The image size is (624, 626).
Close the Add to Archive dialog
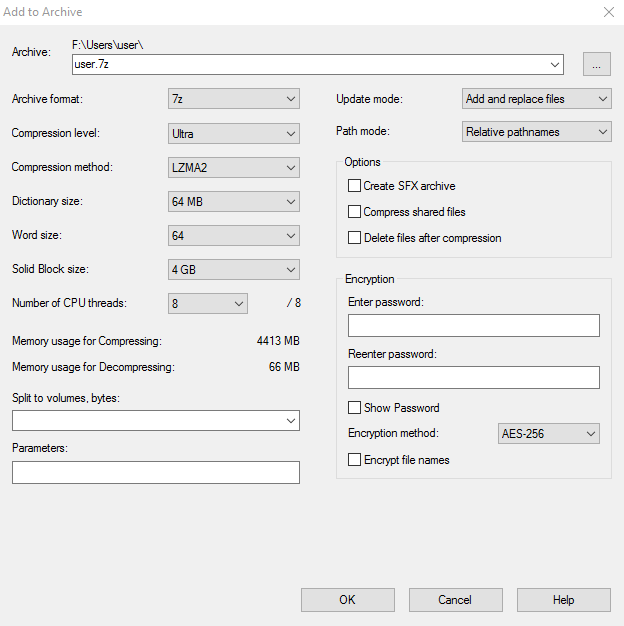coord(608,12)
